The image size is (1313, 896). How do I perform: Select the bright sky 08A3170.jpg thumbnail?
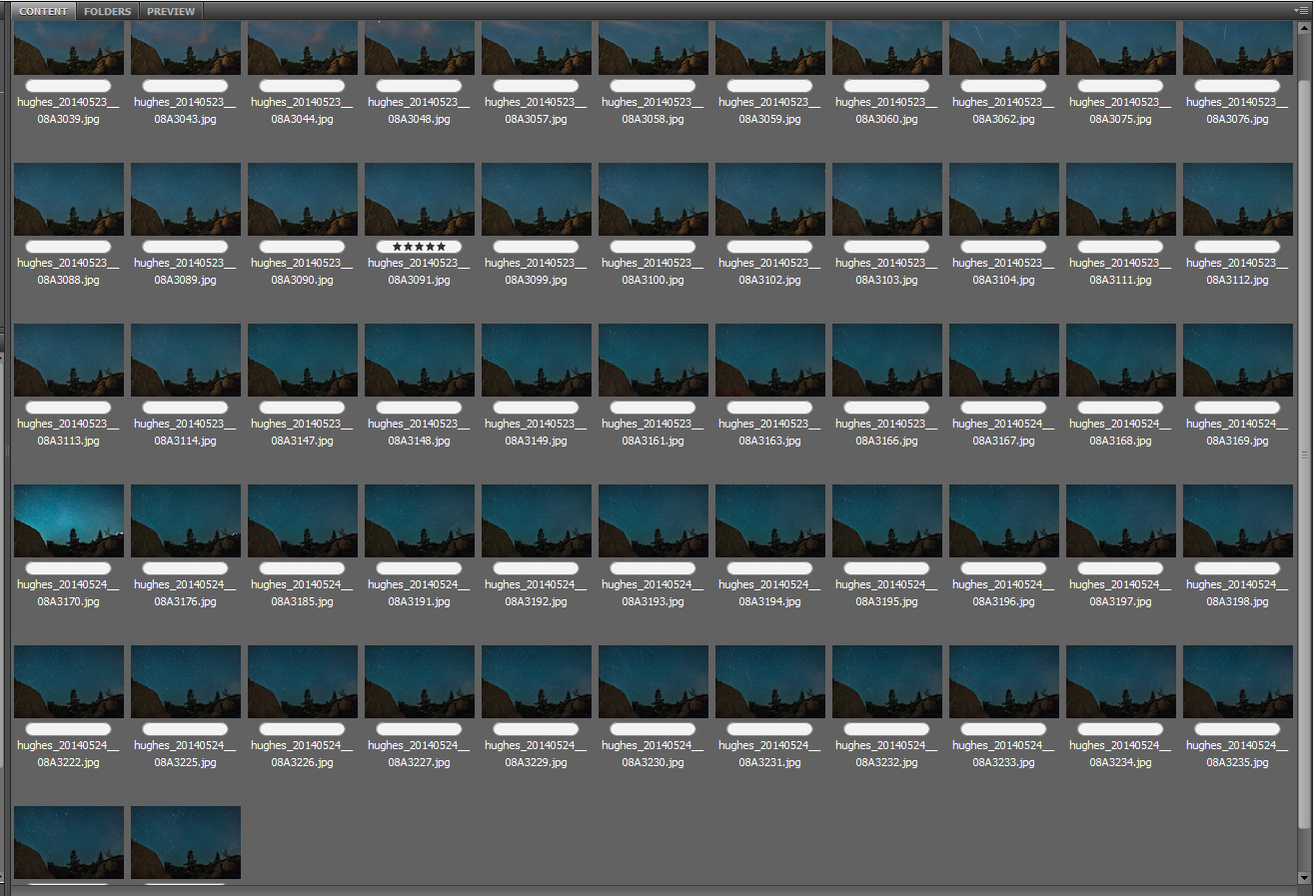click(69, 521)
